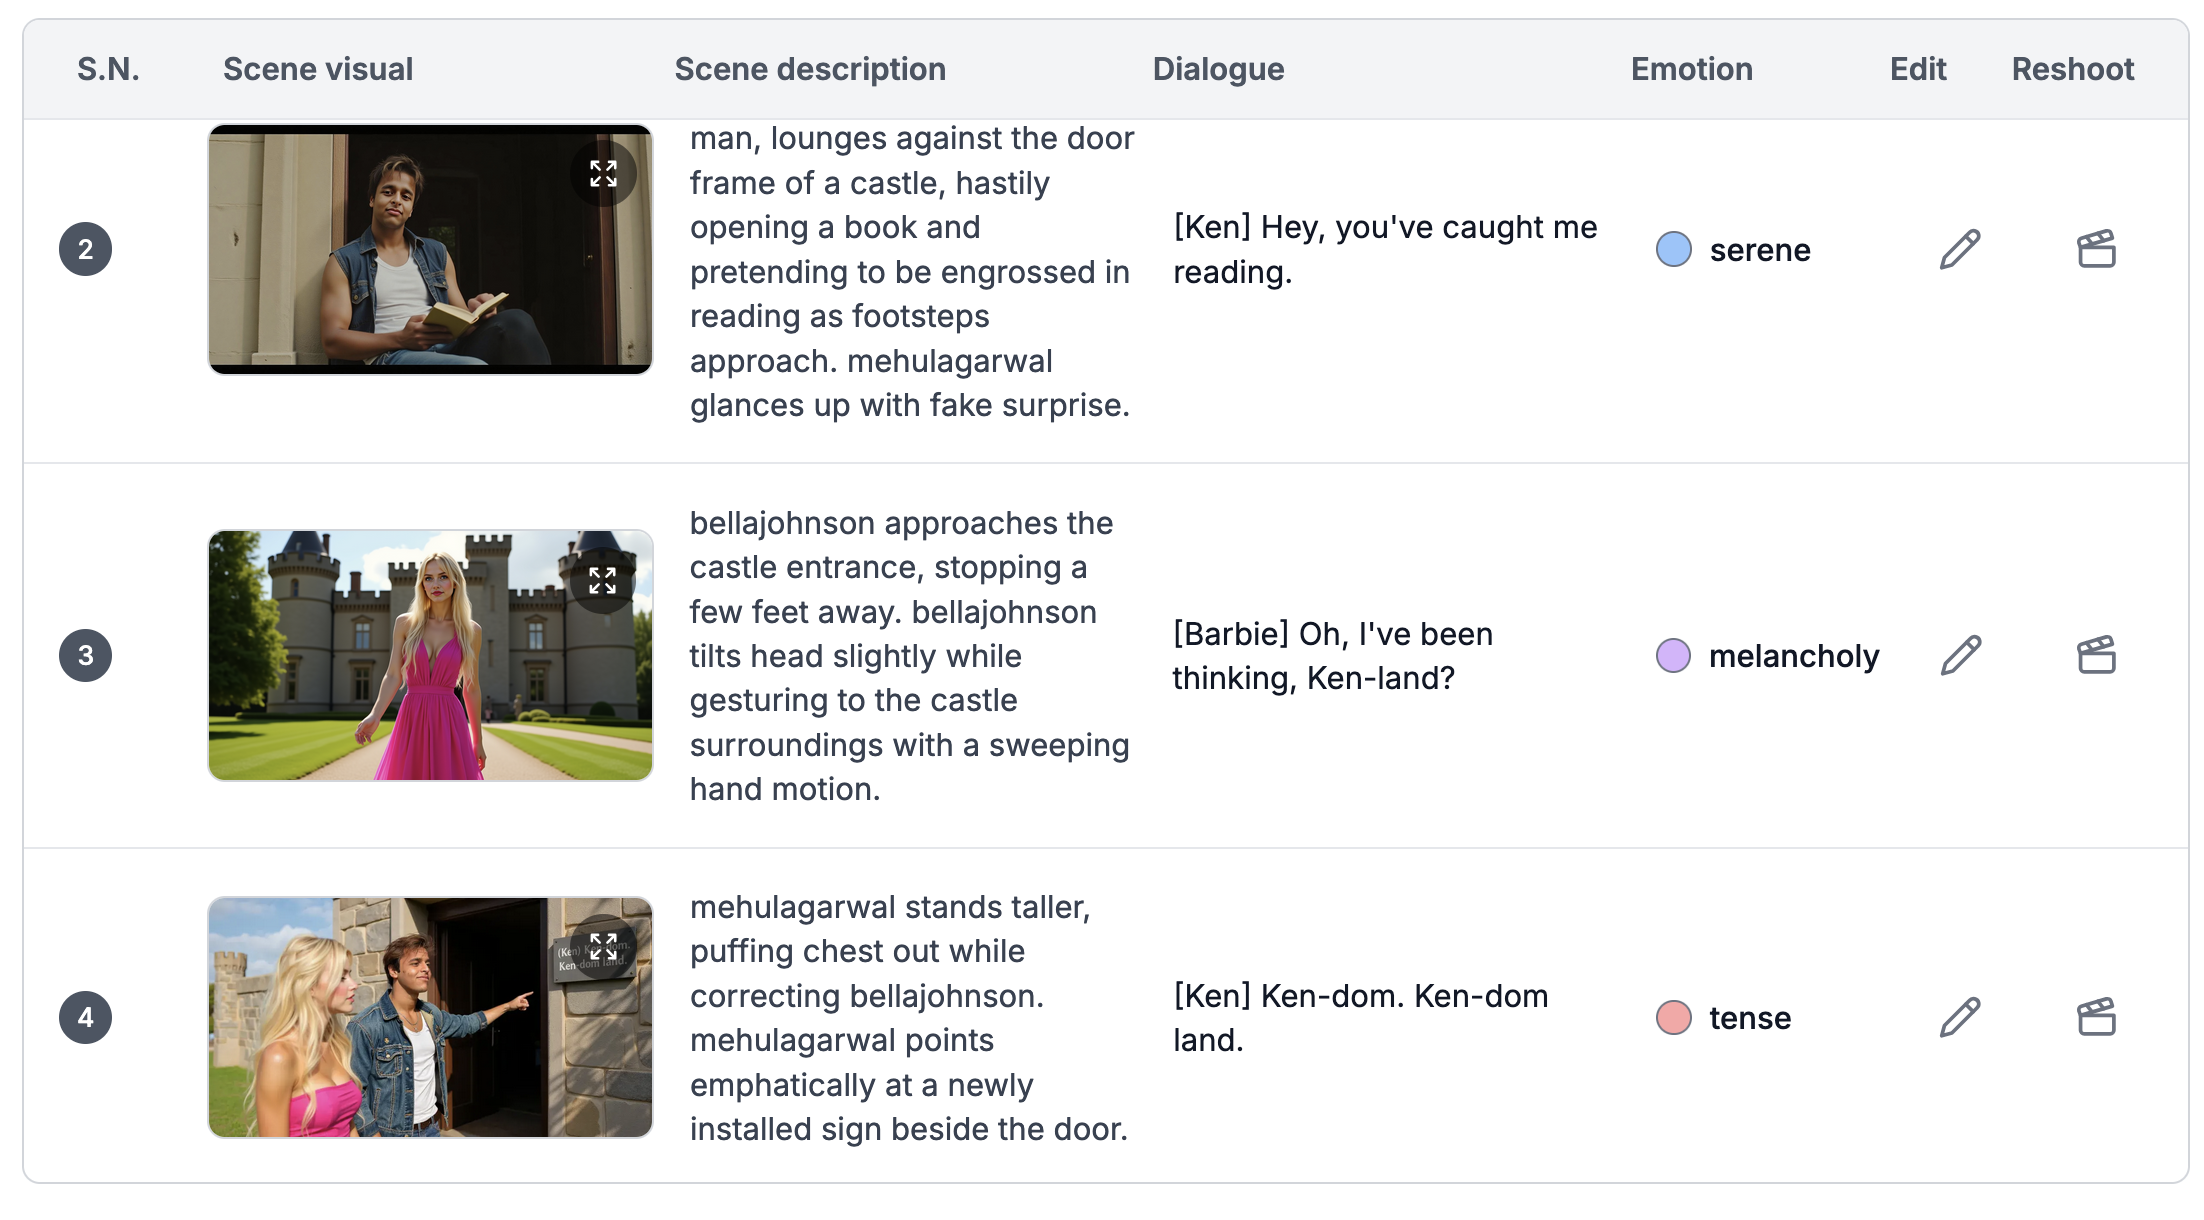This screenshot has width=2204, height=1220.
Task: Expand scene 2 visual to fullscreen
Action: (602, 173)
